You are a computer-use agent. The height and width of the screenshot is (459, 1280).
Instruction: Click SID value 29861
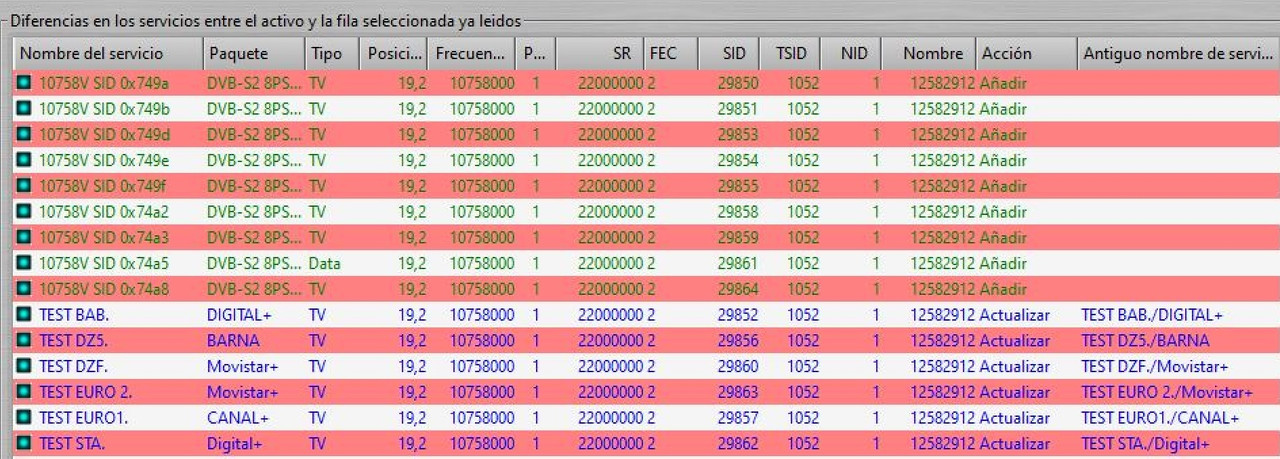click(x=738, y=263)
